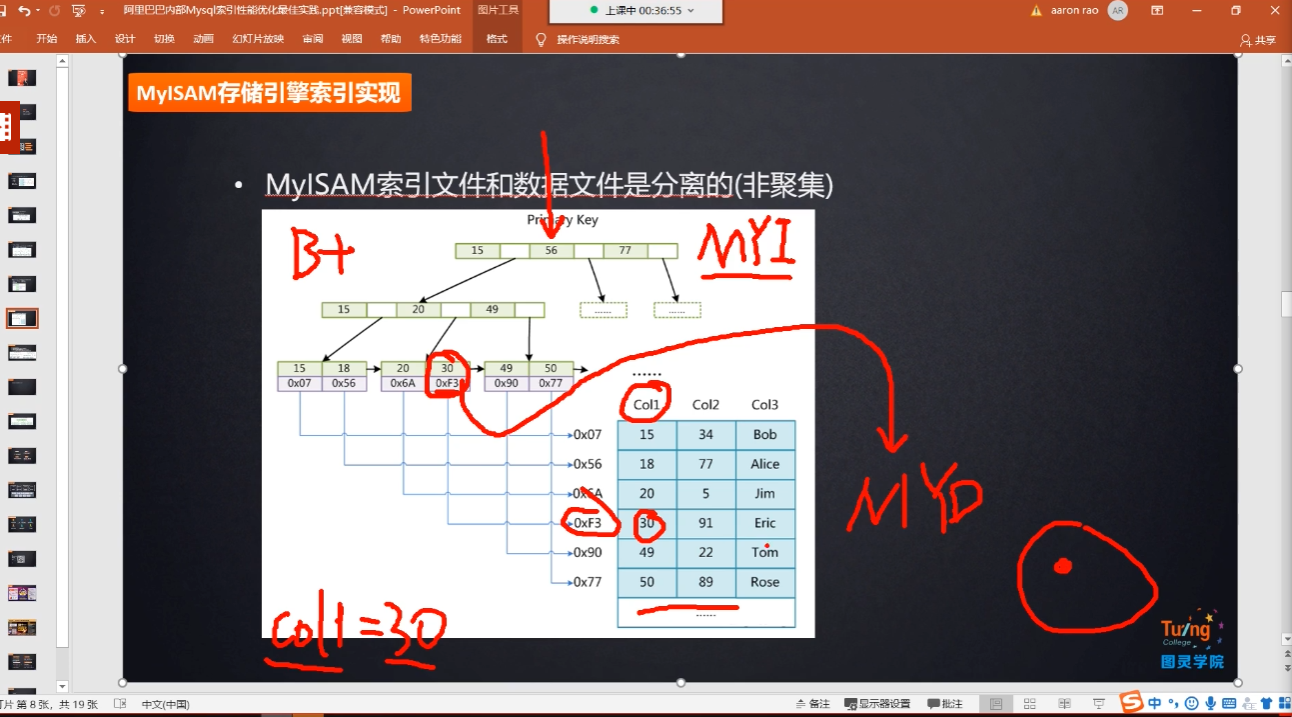Switch to the 幻灯片放映 tab
The height and width of the screenshot is (717, 1292).
click(258, 39)
